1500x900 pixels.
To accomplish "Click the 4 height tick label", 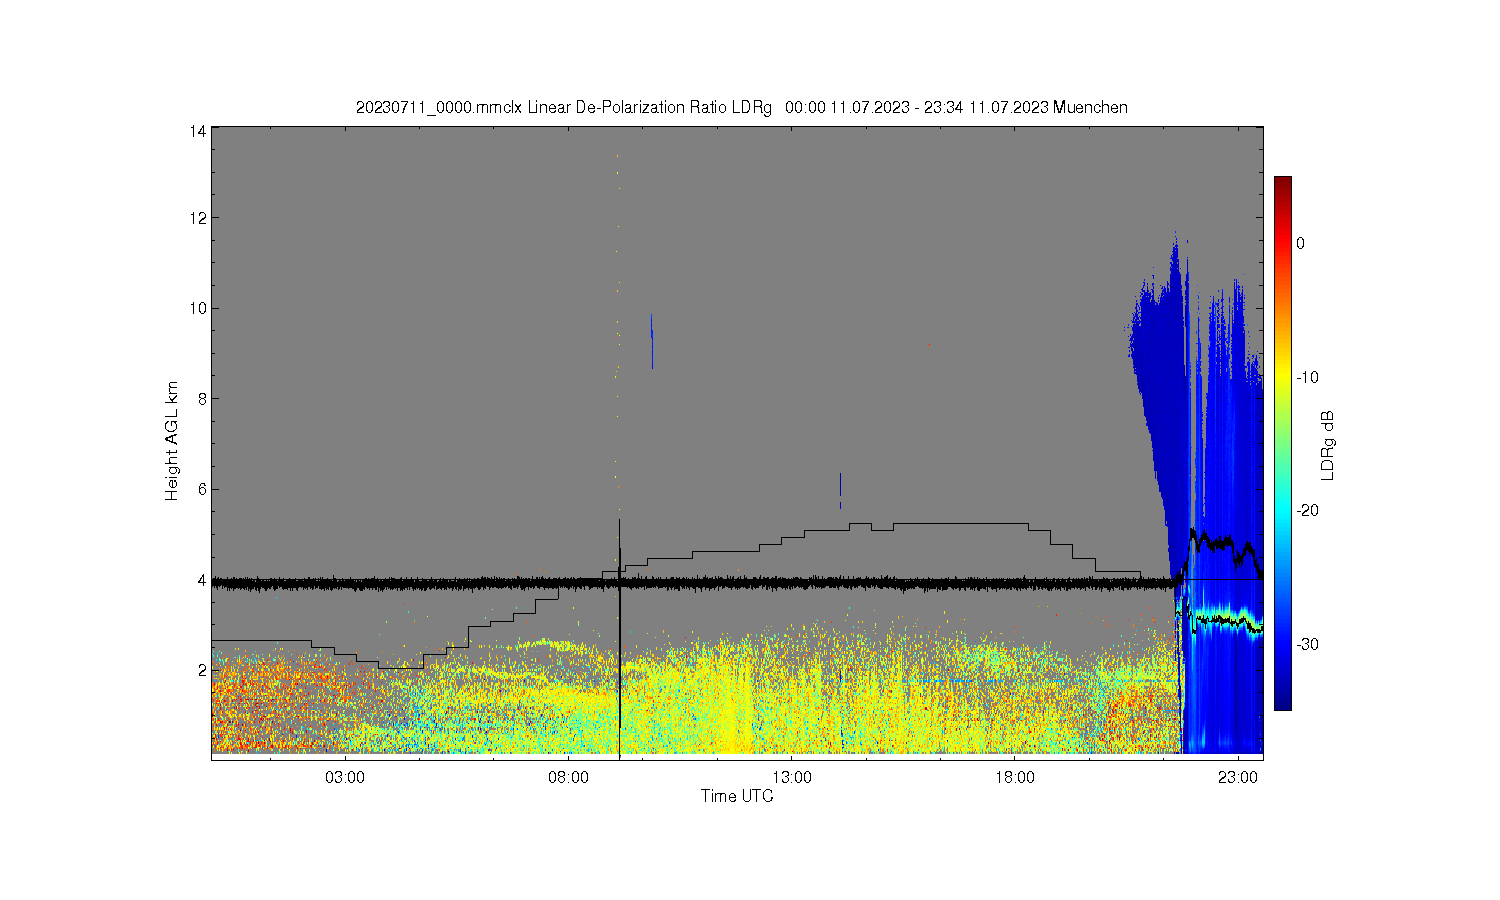I will pos(202,580).
